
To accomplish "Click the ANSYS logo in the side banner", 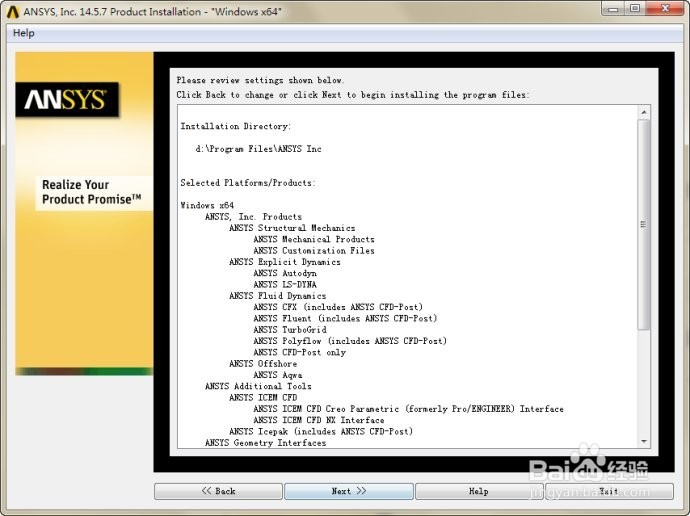I will [x=67, y=99].
